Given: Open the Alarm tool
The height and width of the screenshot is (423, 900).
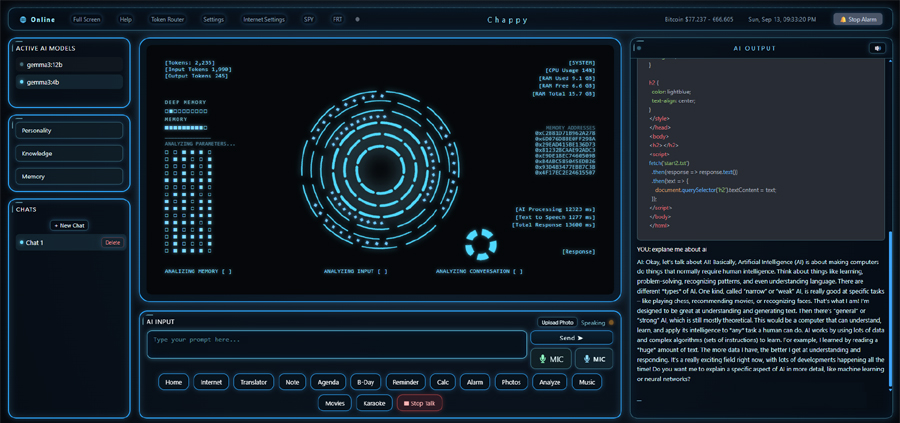Looking at the screenshot, I should (x=475, y=382).
